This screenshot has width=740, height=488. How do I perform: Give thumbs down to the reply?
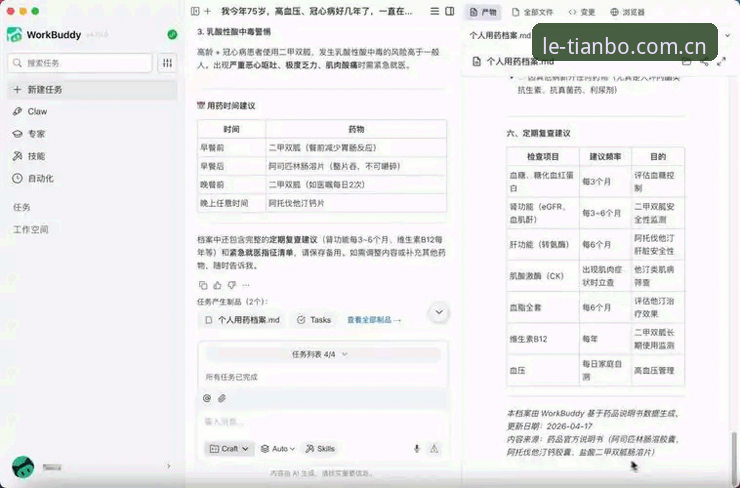(232, 285)
